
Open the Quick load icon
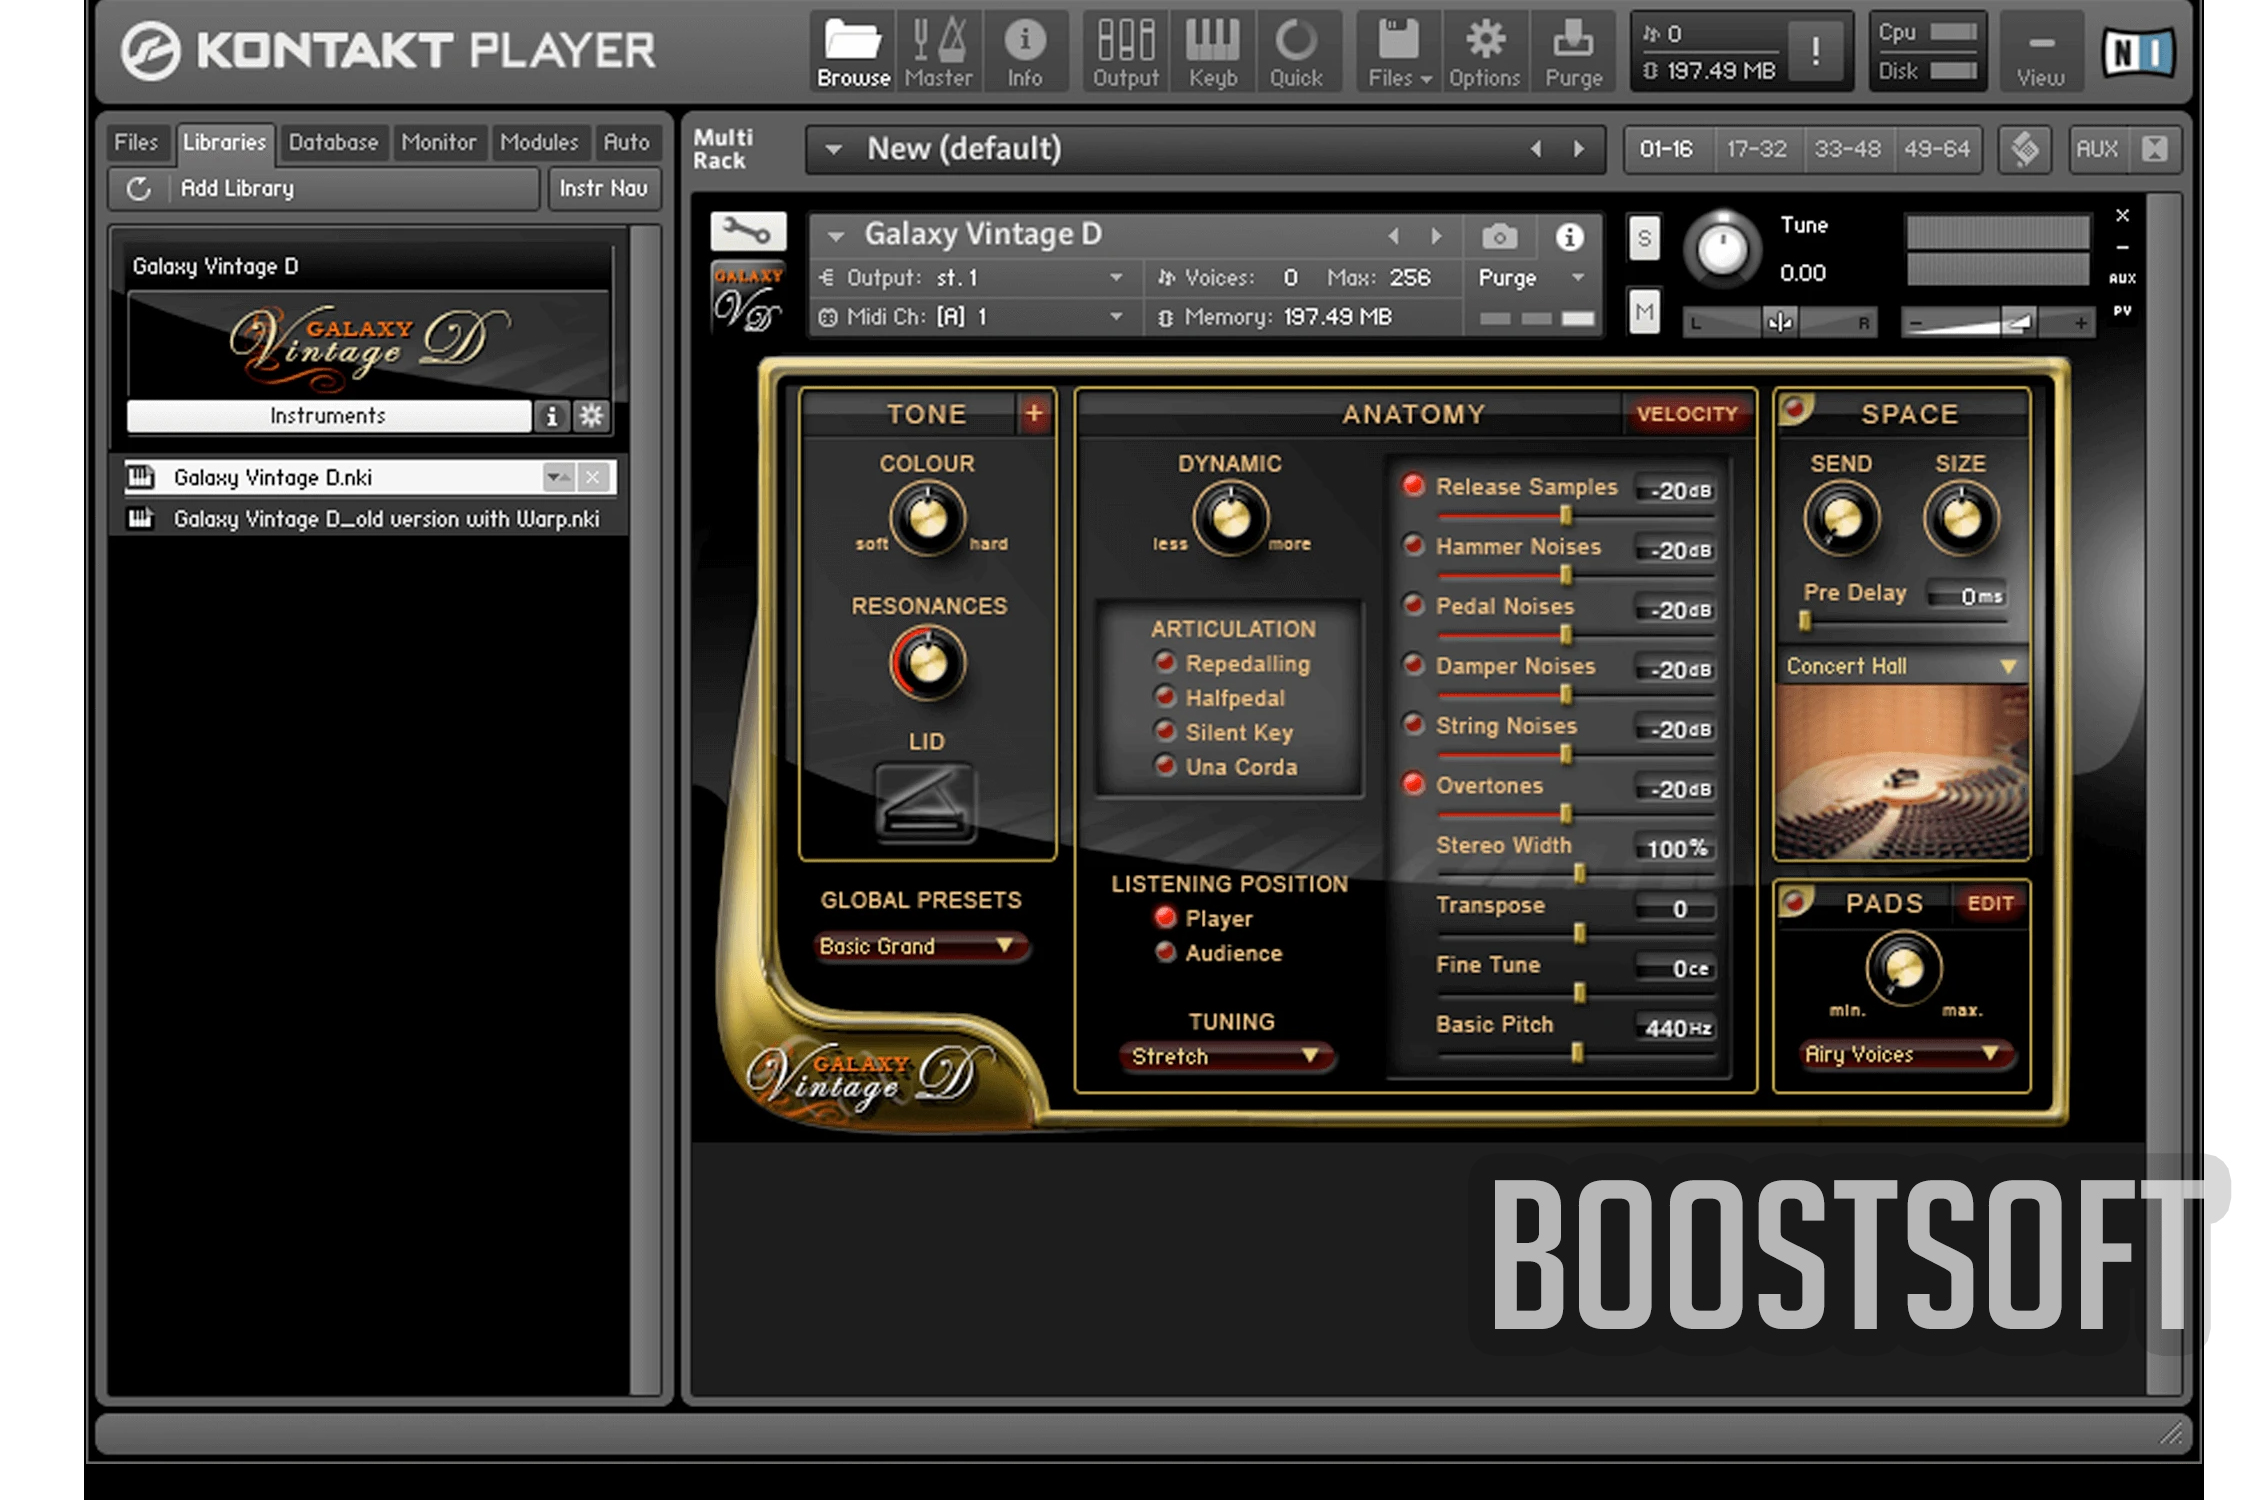1296,53
